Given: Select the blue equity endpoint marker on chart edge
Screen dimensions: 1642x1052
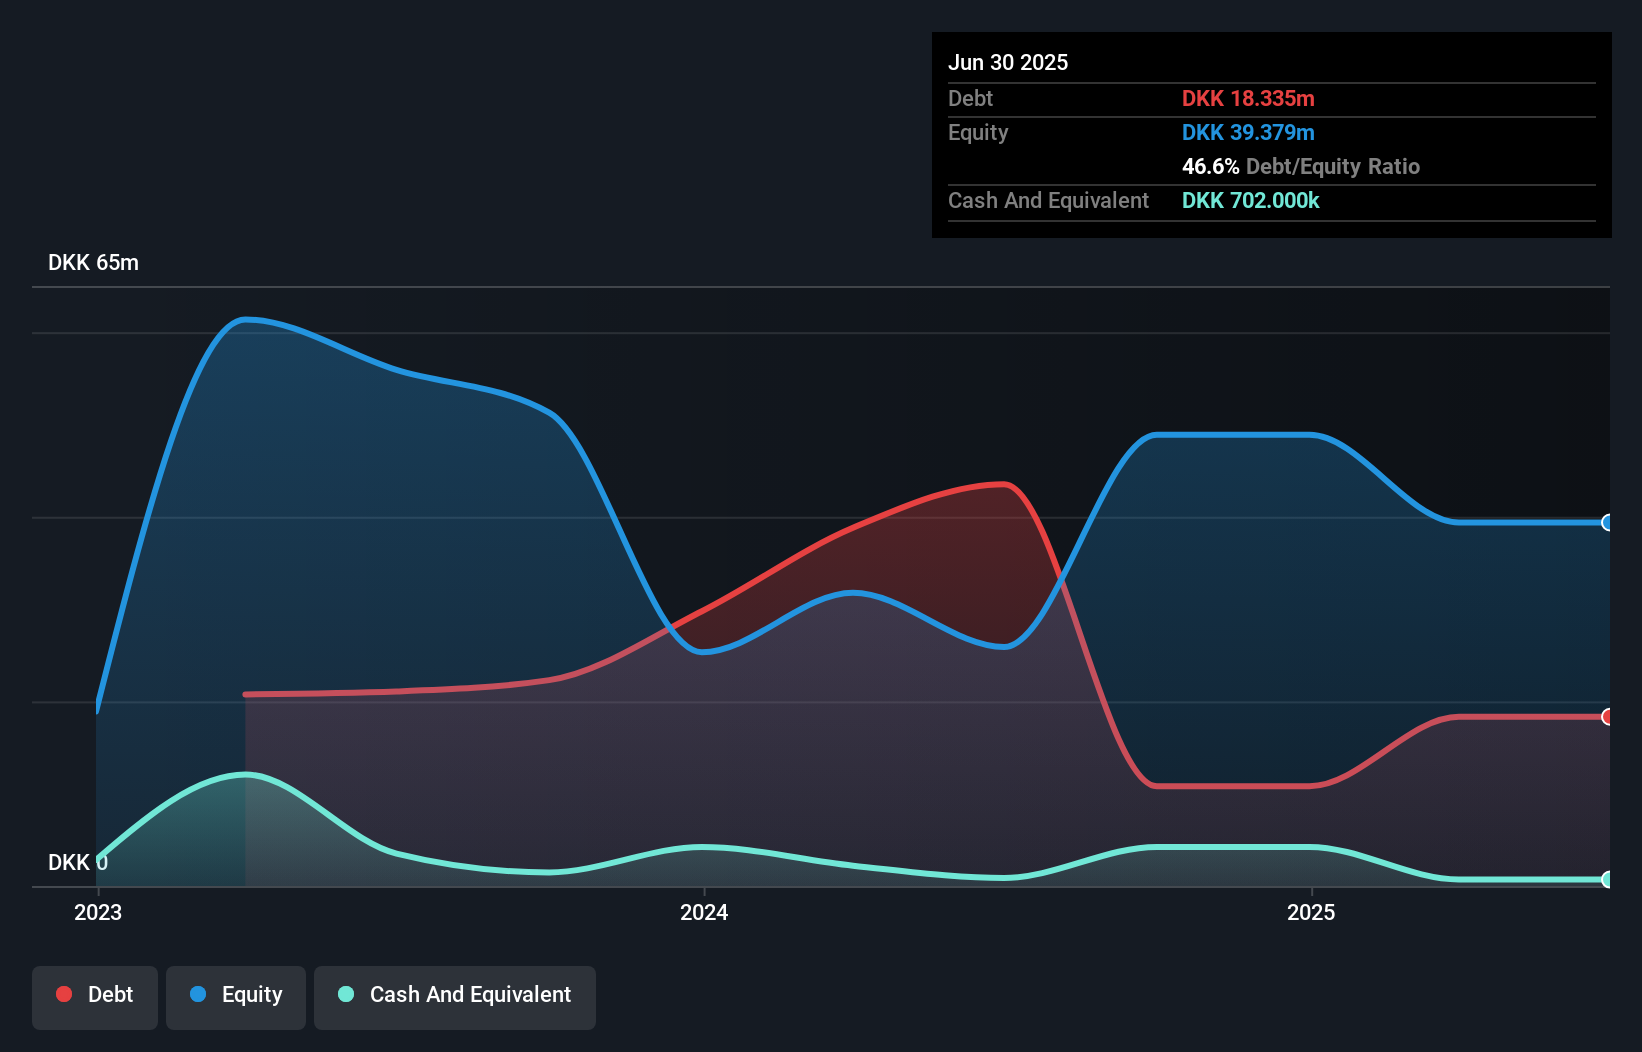Looking at the screenshot, I should coord(1608,522).
